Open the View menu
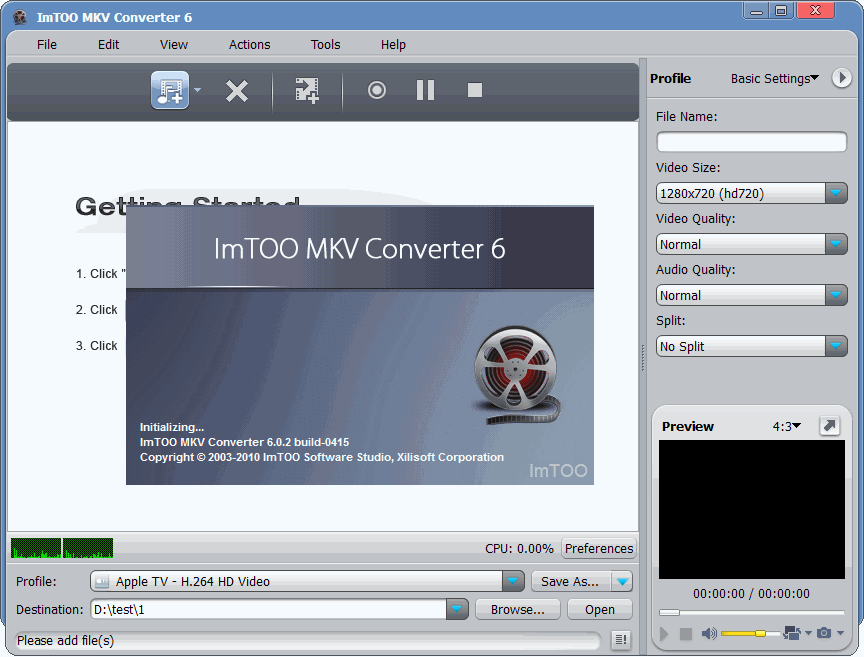The width and height of the screenshot is (864, 657). (174, 45)
